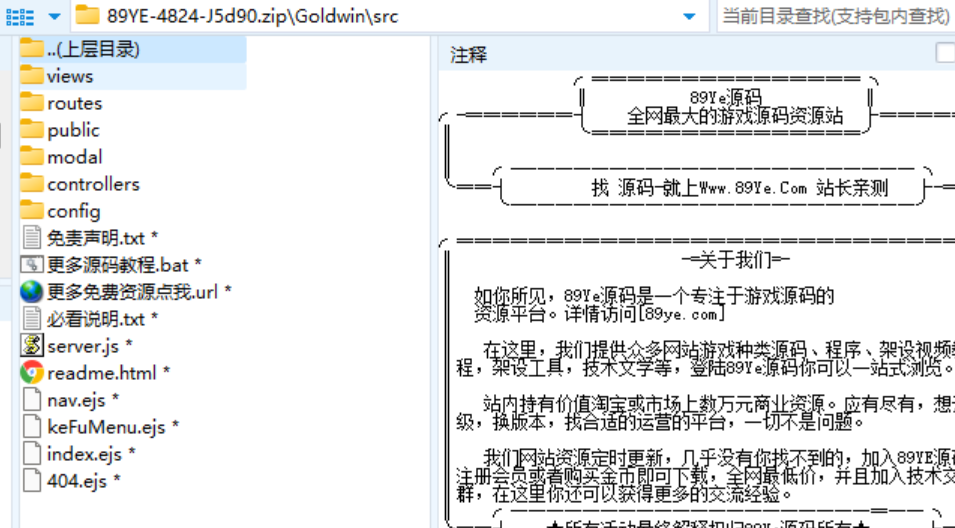Select the server.js script file icon
Viewport: 955px width, 528px height.
coord(32,346)
